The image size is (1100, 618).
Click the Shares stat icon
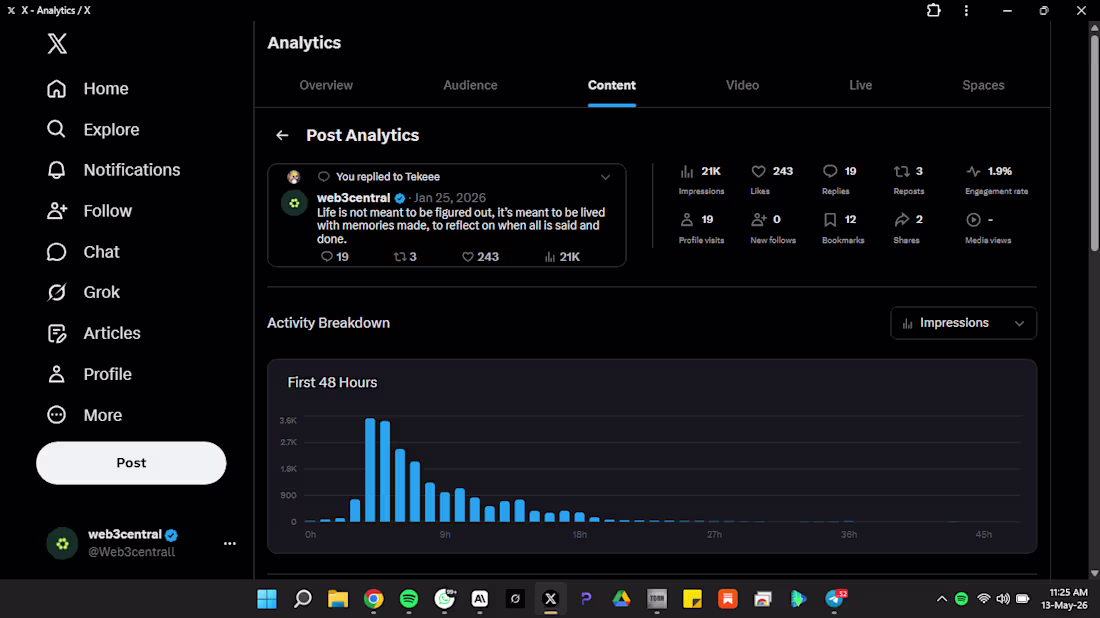901,220
